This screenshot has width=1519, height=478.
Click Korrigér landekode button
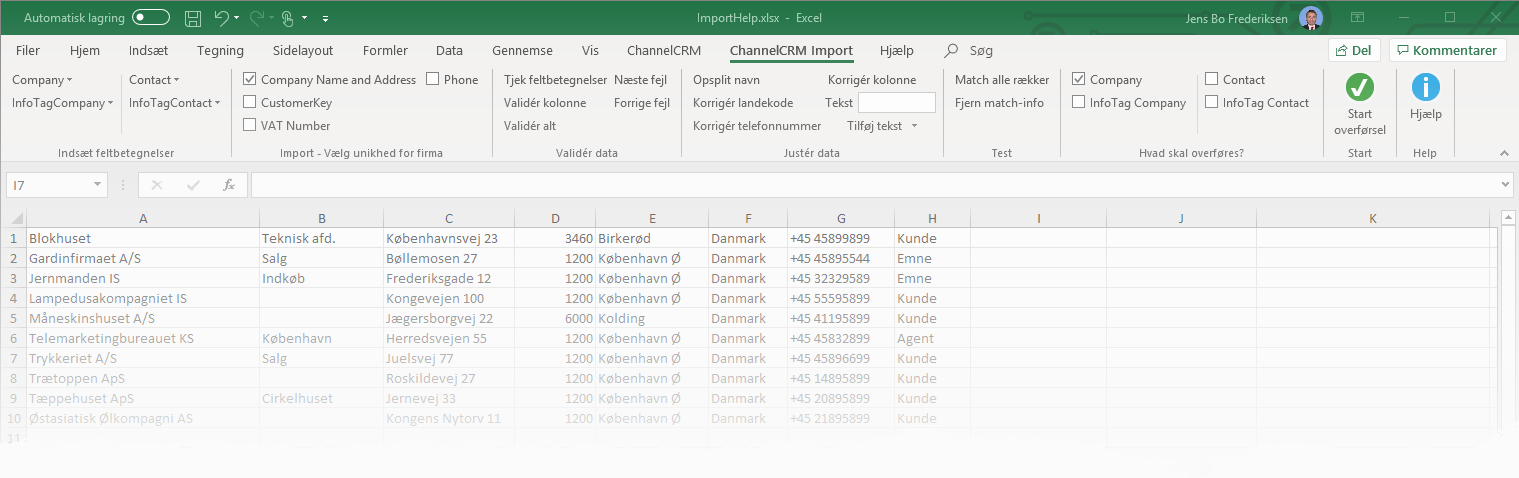pyautogui.click(x=743, y=103)
